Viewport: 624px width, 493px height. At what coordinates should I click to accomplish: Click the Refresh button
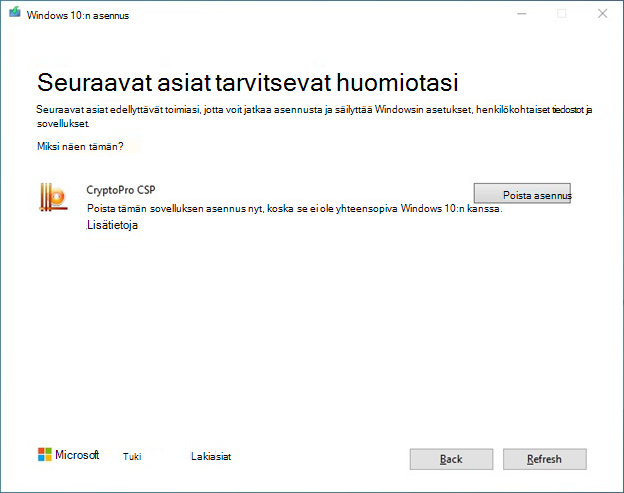(544, 459)
